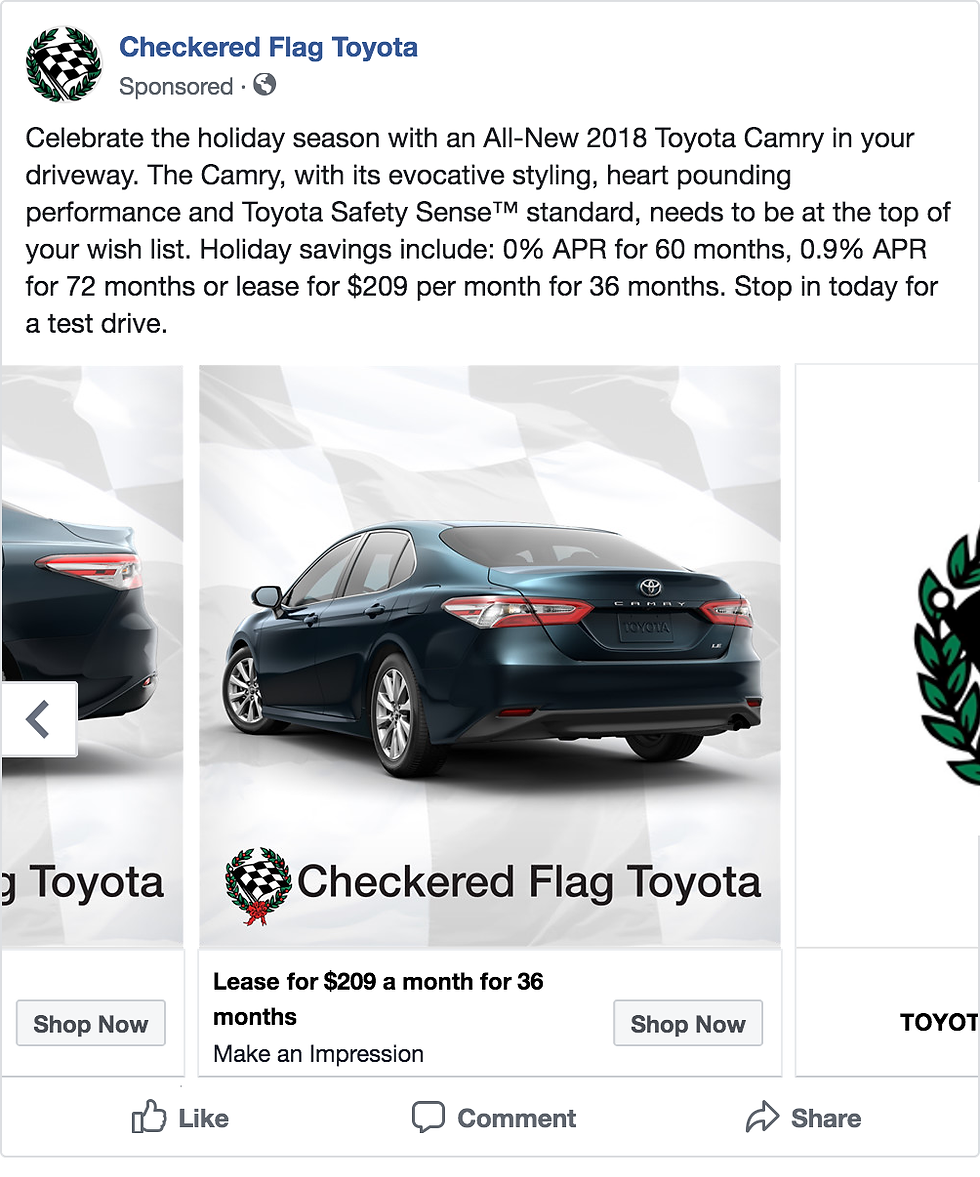The image size is (980, 1177).
Task: Click the curved arrow Share icon
Action: pyautogui.click(x=762, y=1117)
